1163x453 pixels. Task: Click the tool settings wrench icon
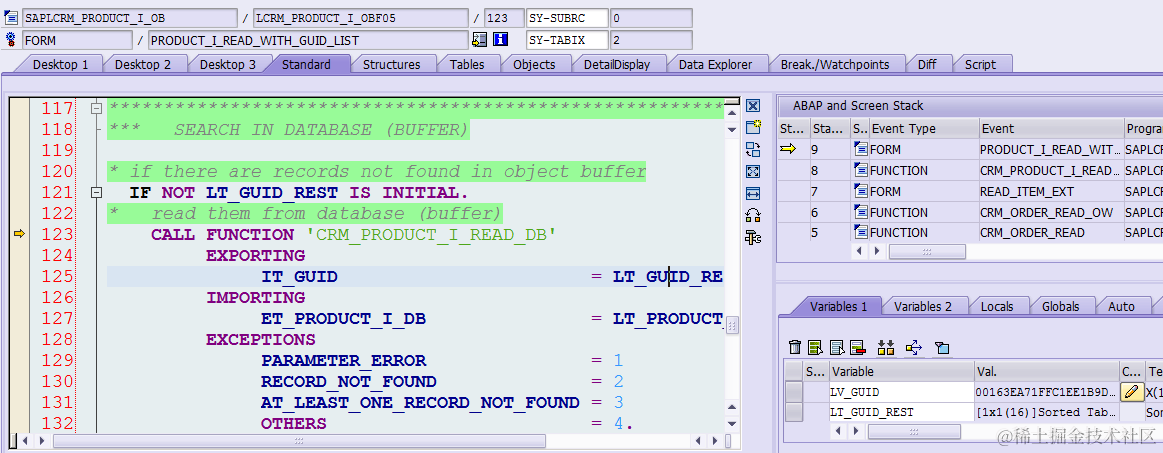753,238
